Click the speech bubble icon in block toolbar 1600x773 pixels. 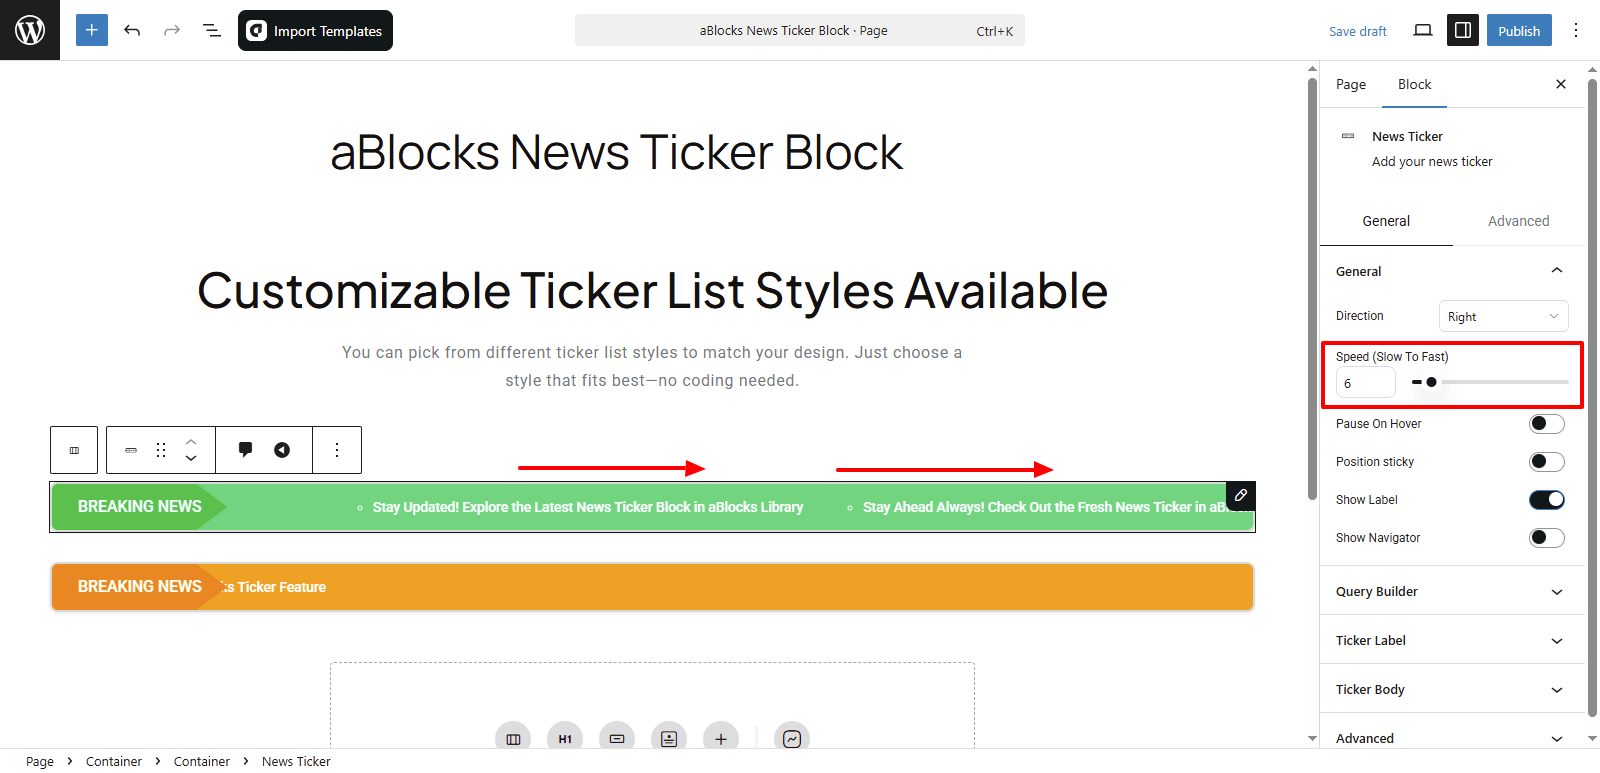[245, 450]
